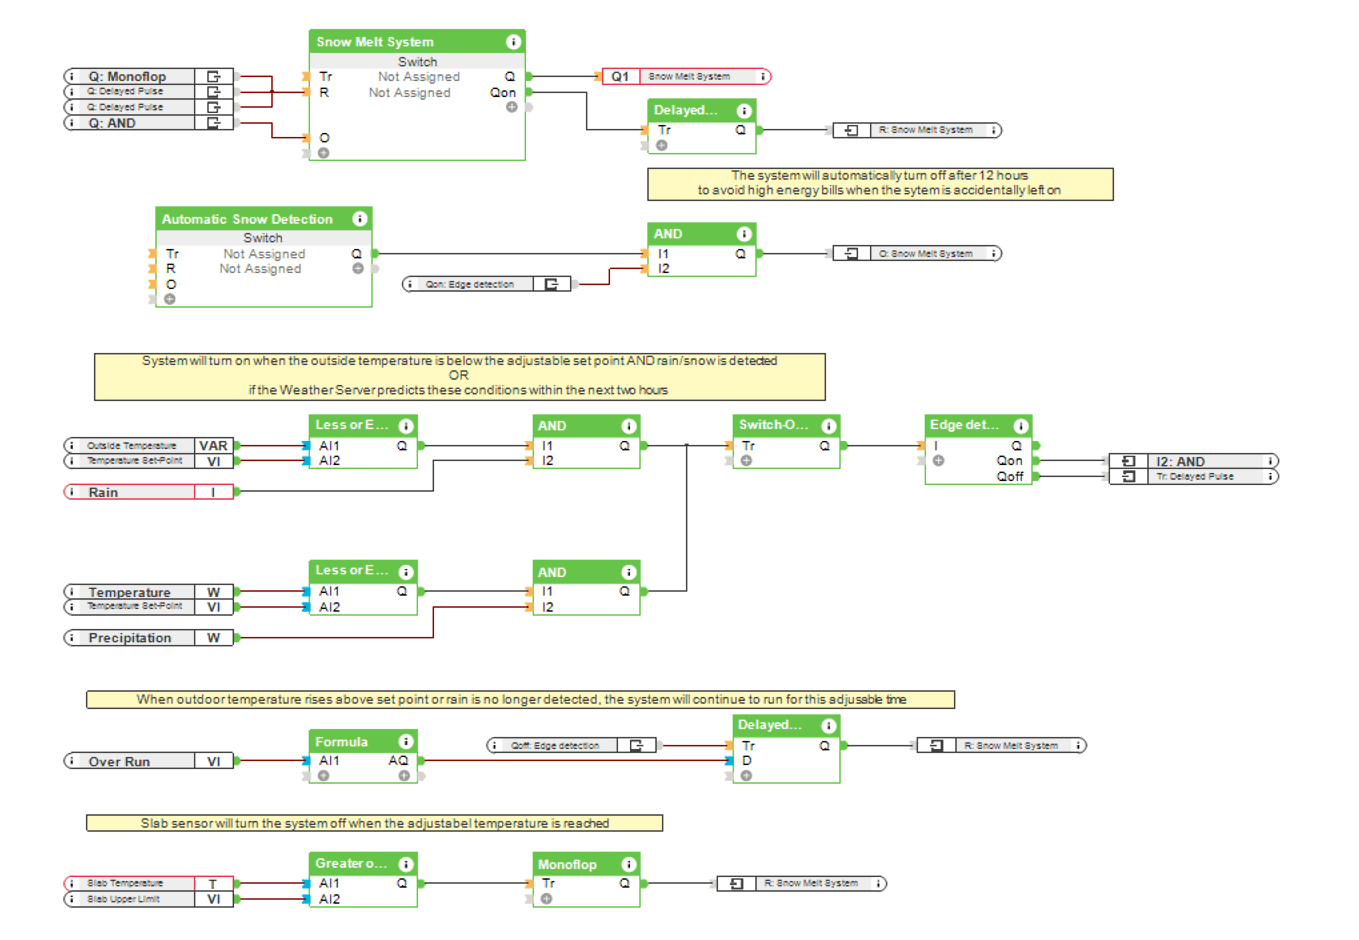
Task: Click info icon on Edge detection block
Action: coord(1020,426)
